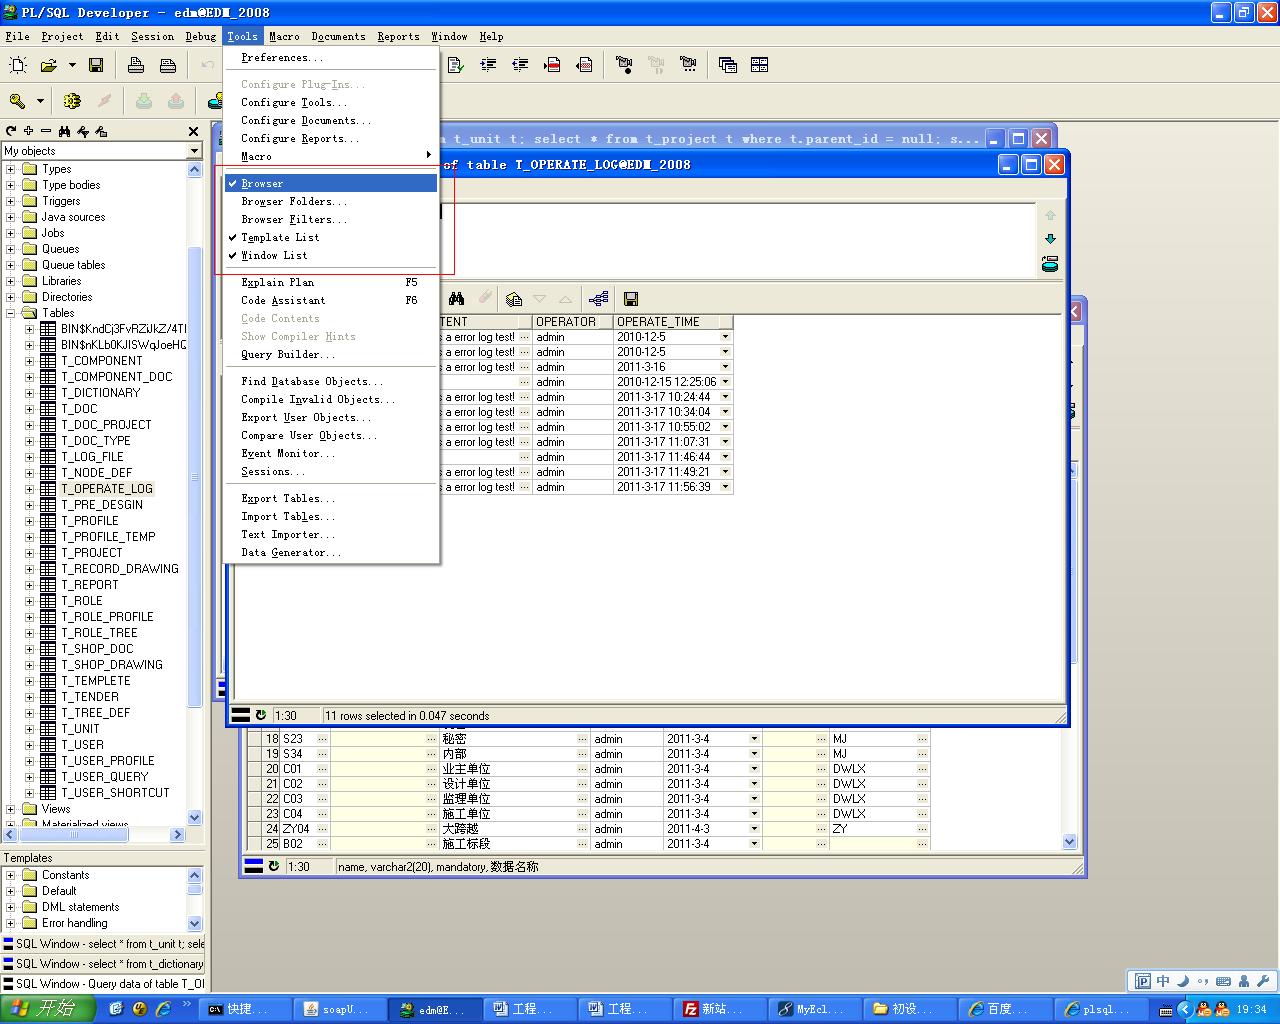
Task: Expand the T_USER table node
Action: (x=29, y=745)
